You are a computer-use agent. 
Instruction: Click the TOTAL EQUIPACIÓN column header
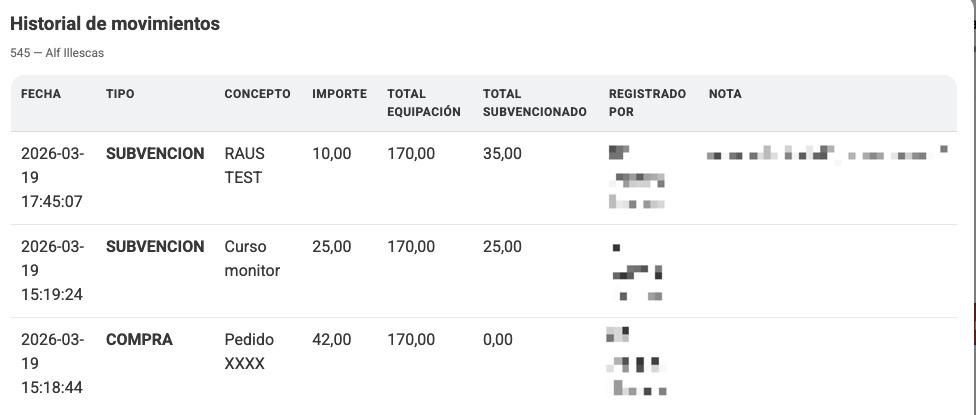423,103
